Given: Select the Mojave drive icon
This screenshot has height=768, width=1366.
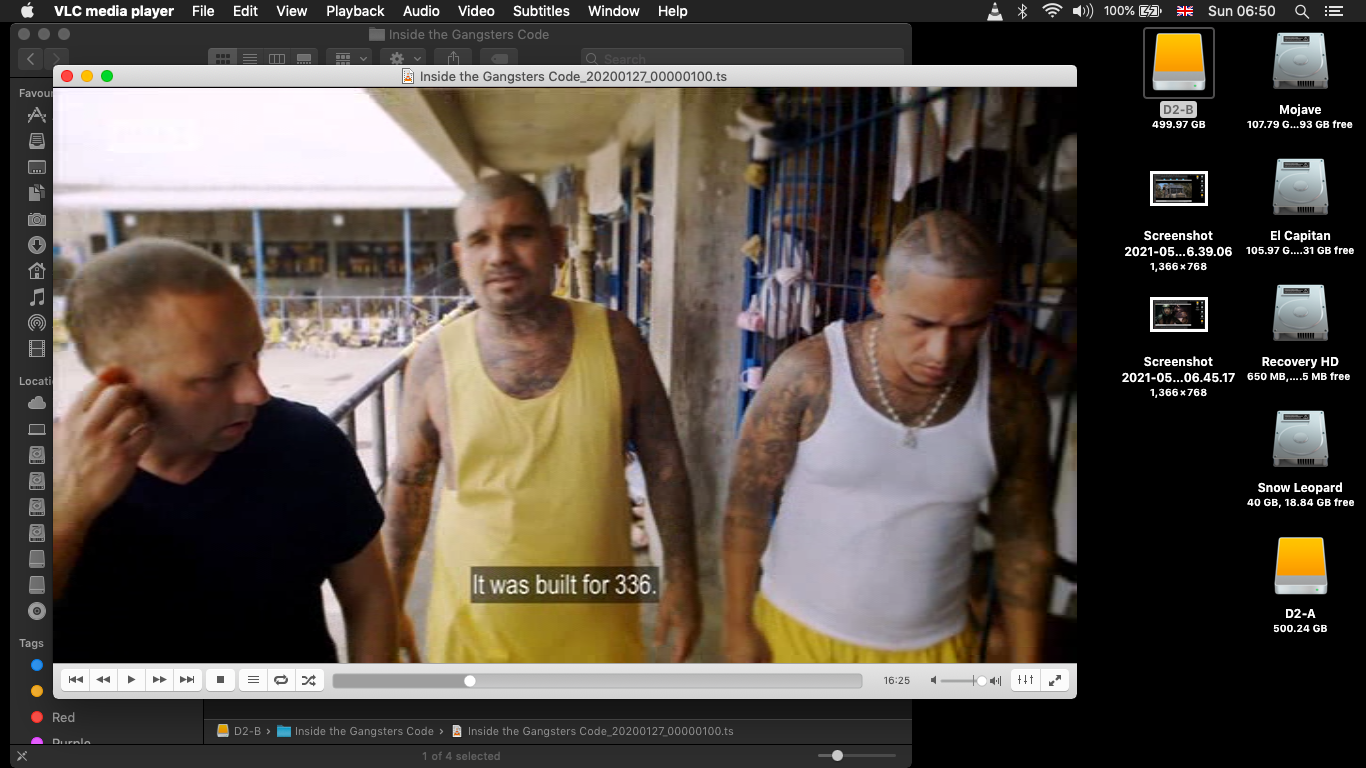Looking at the screenshot, I should click(x=1300, y=62).
